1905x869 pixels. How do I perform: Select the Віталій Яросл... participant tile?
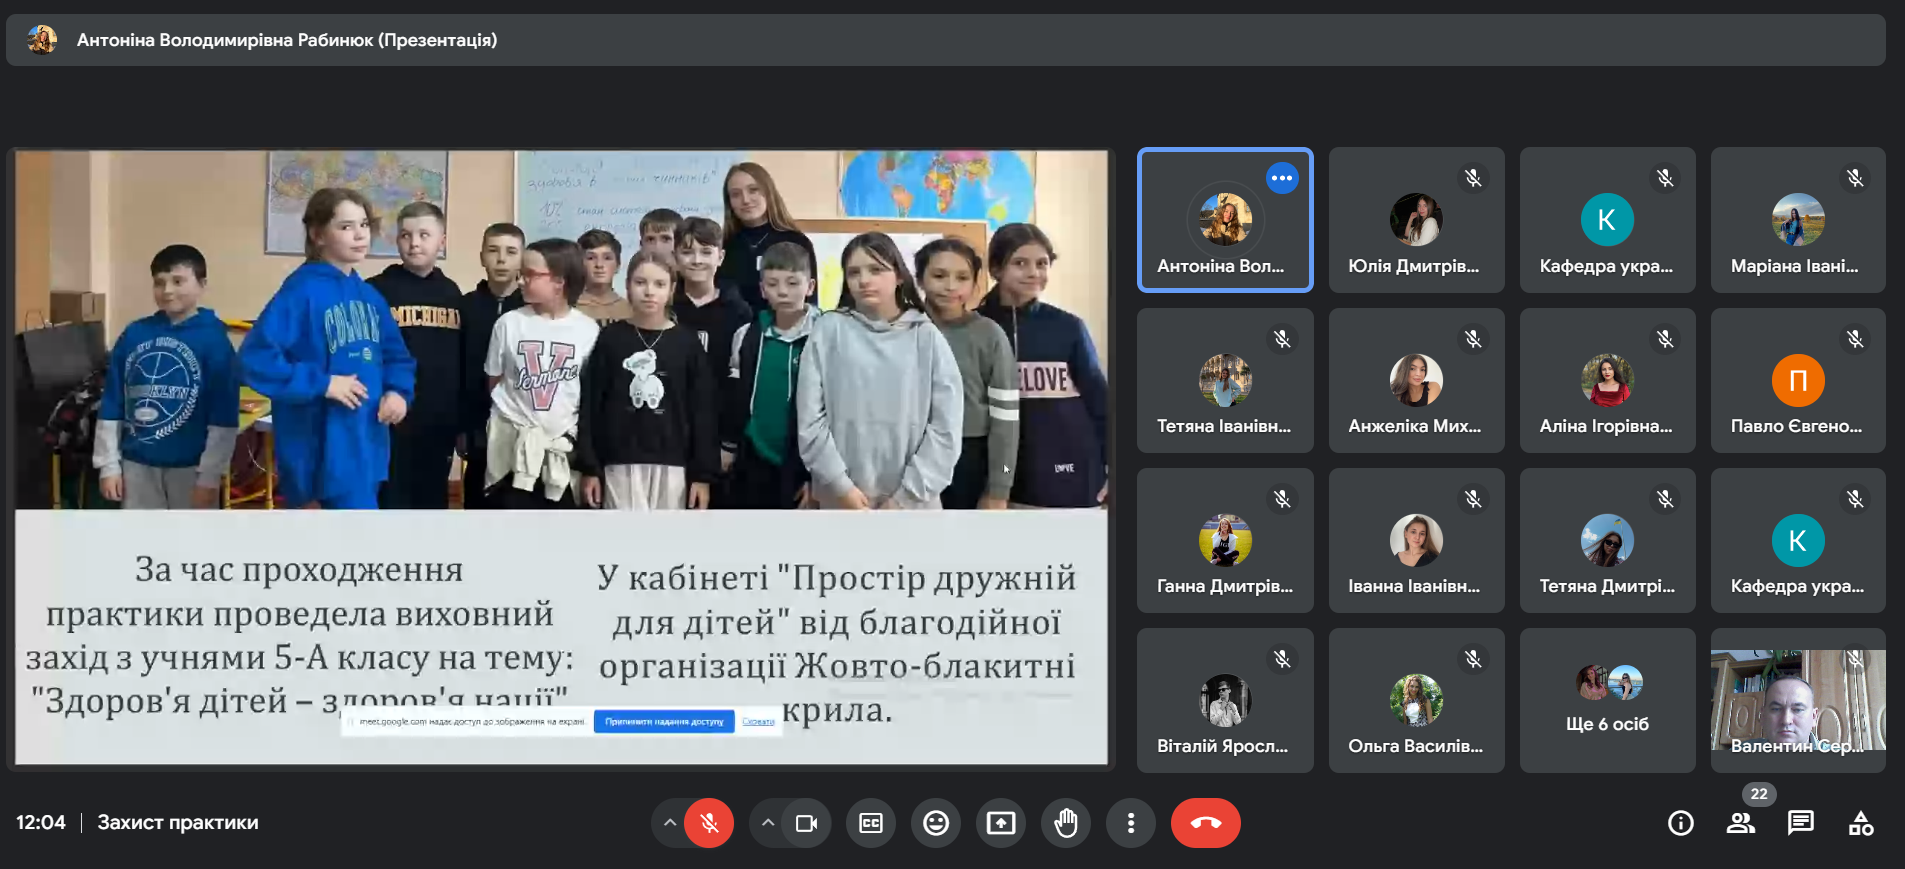click(1225, 700)
